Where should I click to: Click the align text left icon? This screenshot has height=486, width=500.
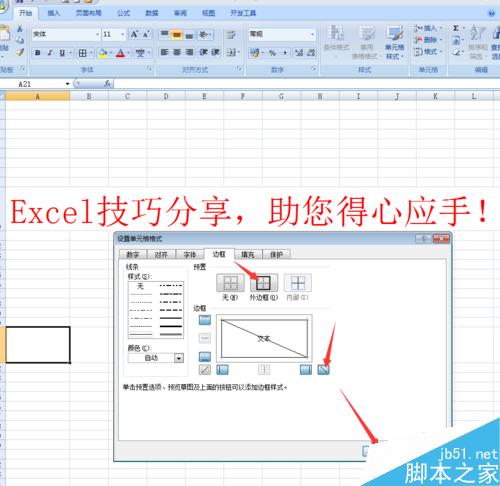[164, 52]
